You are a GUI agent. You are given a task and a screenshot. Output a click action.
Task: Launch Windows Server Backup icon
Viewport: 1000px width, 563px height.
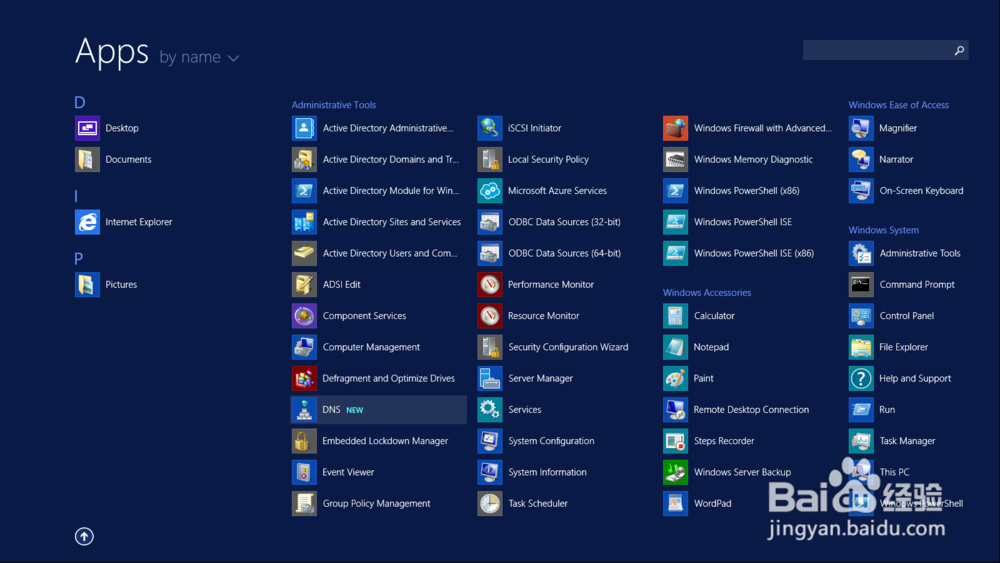click(675, 472)
